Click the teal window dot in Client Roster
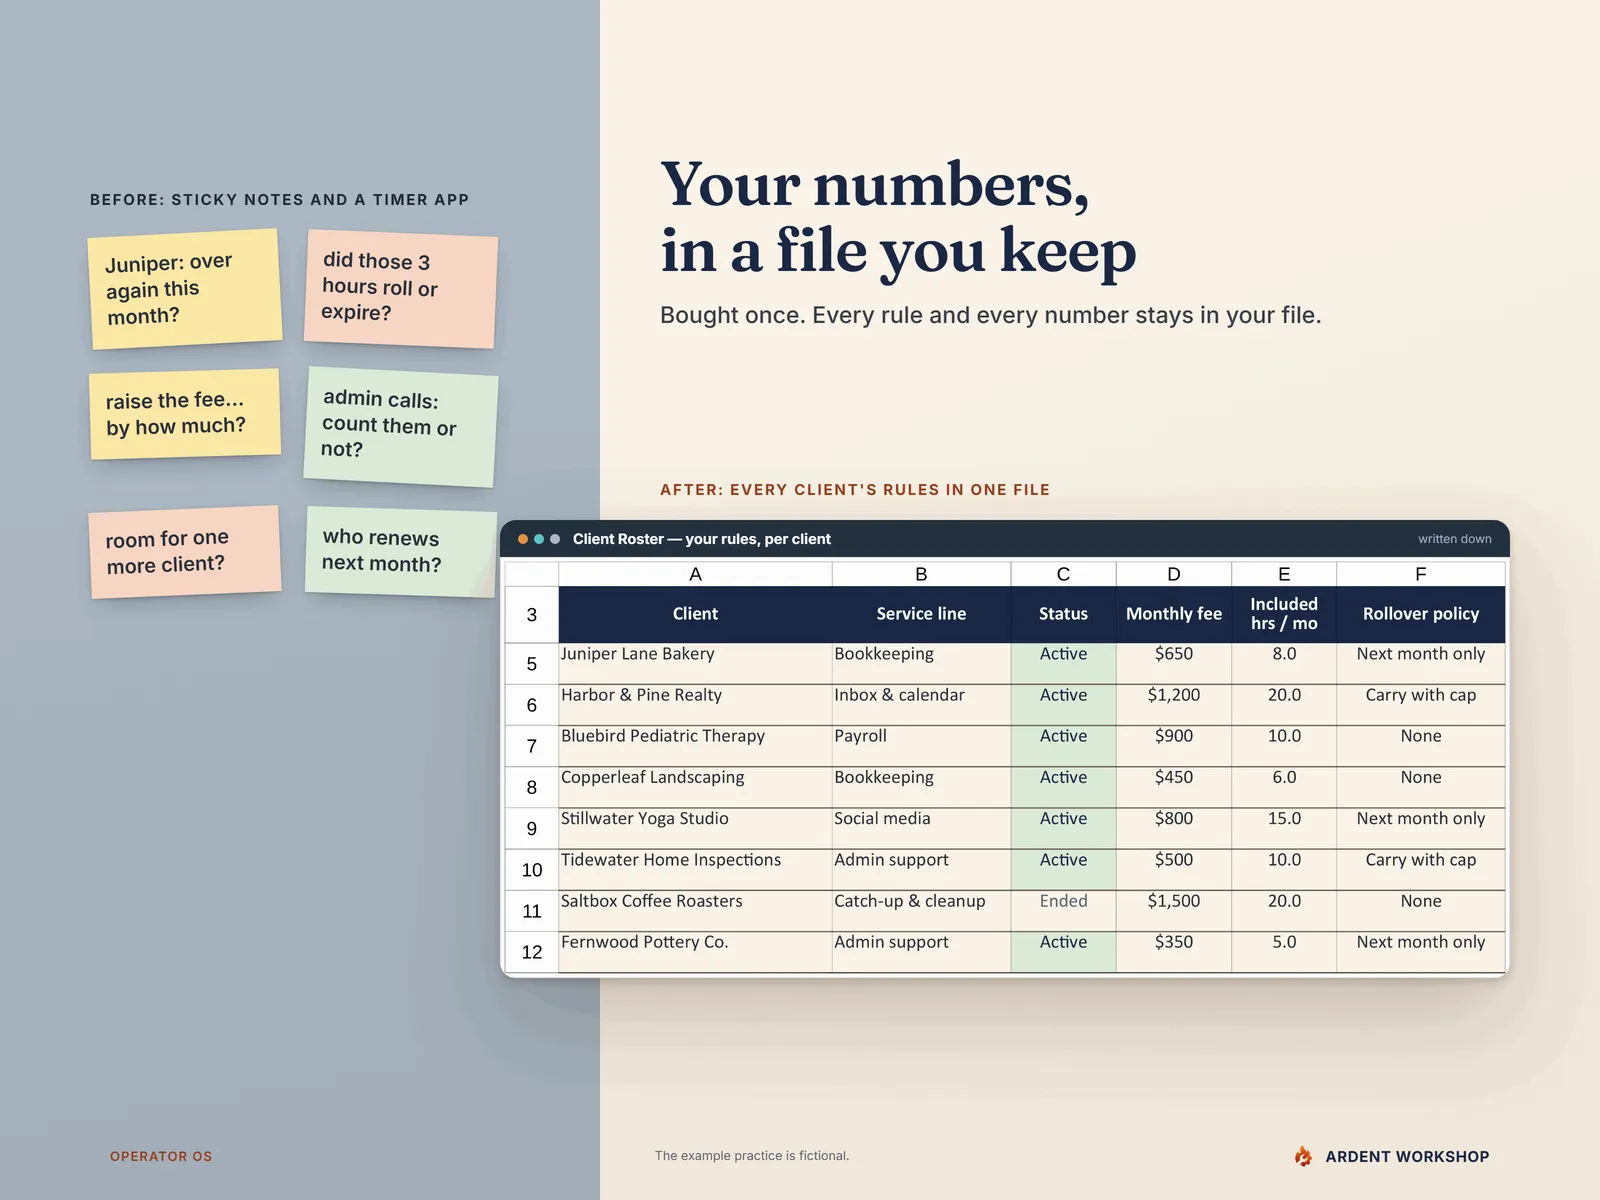The image size is (1600, 1200). [539, 539]
